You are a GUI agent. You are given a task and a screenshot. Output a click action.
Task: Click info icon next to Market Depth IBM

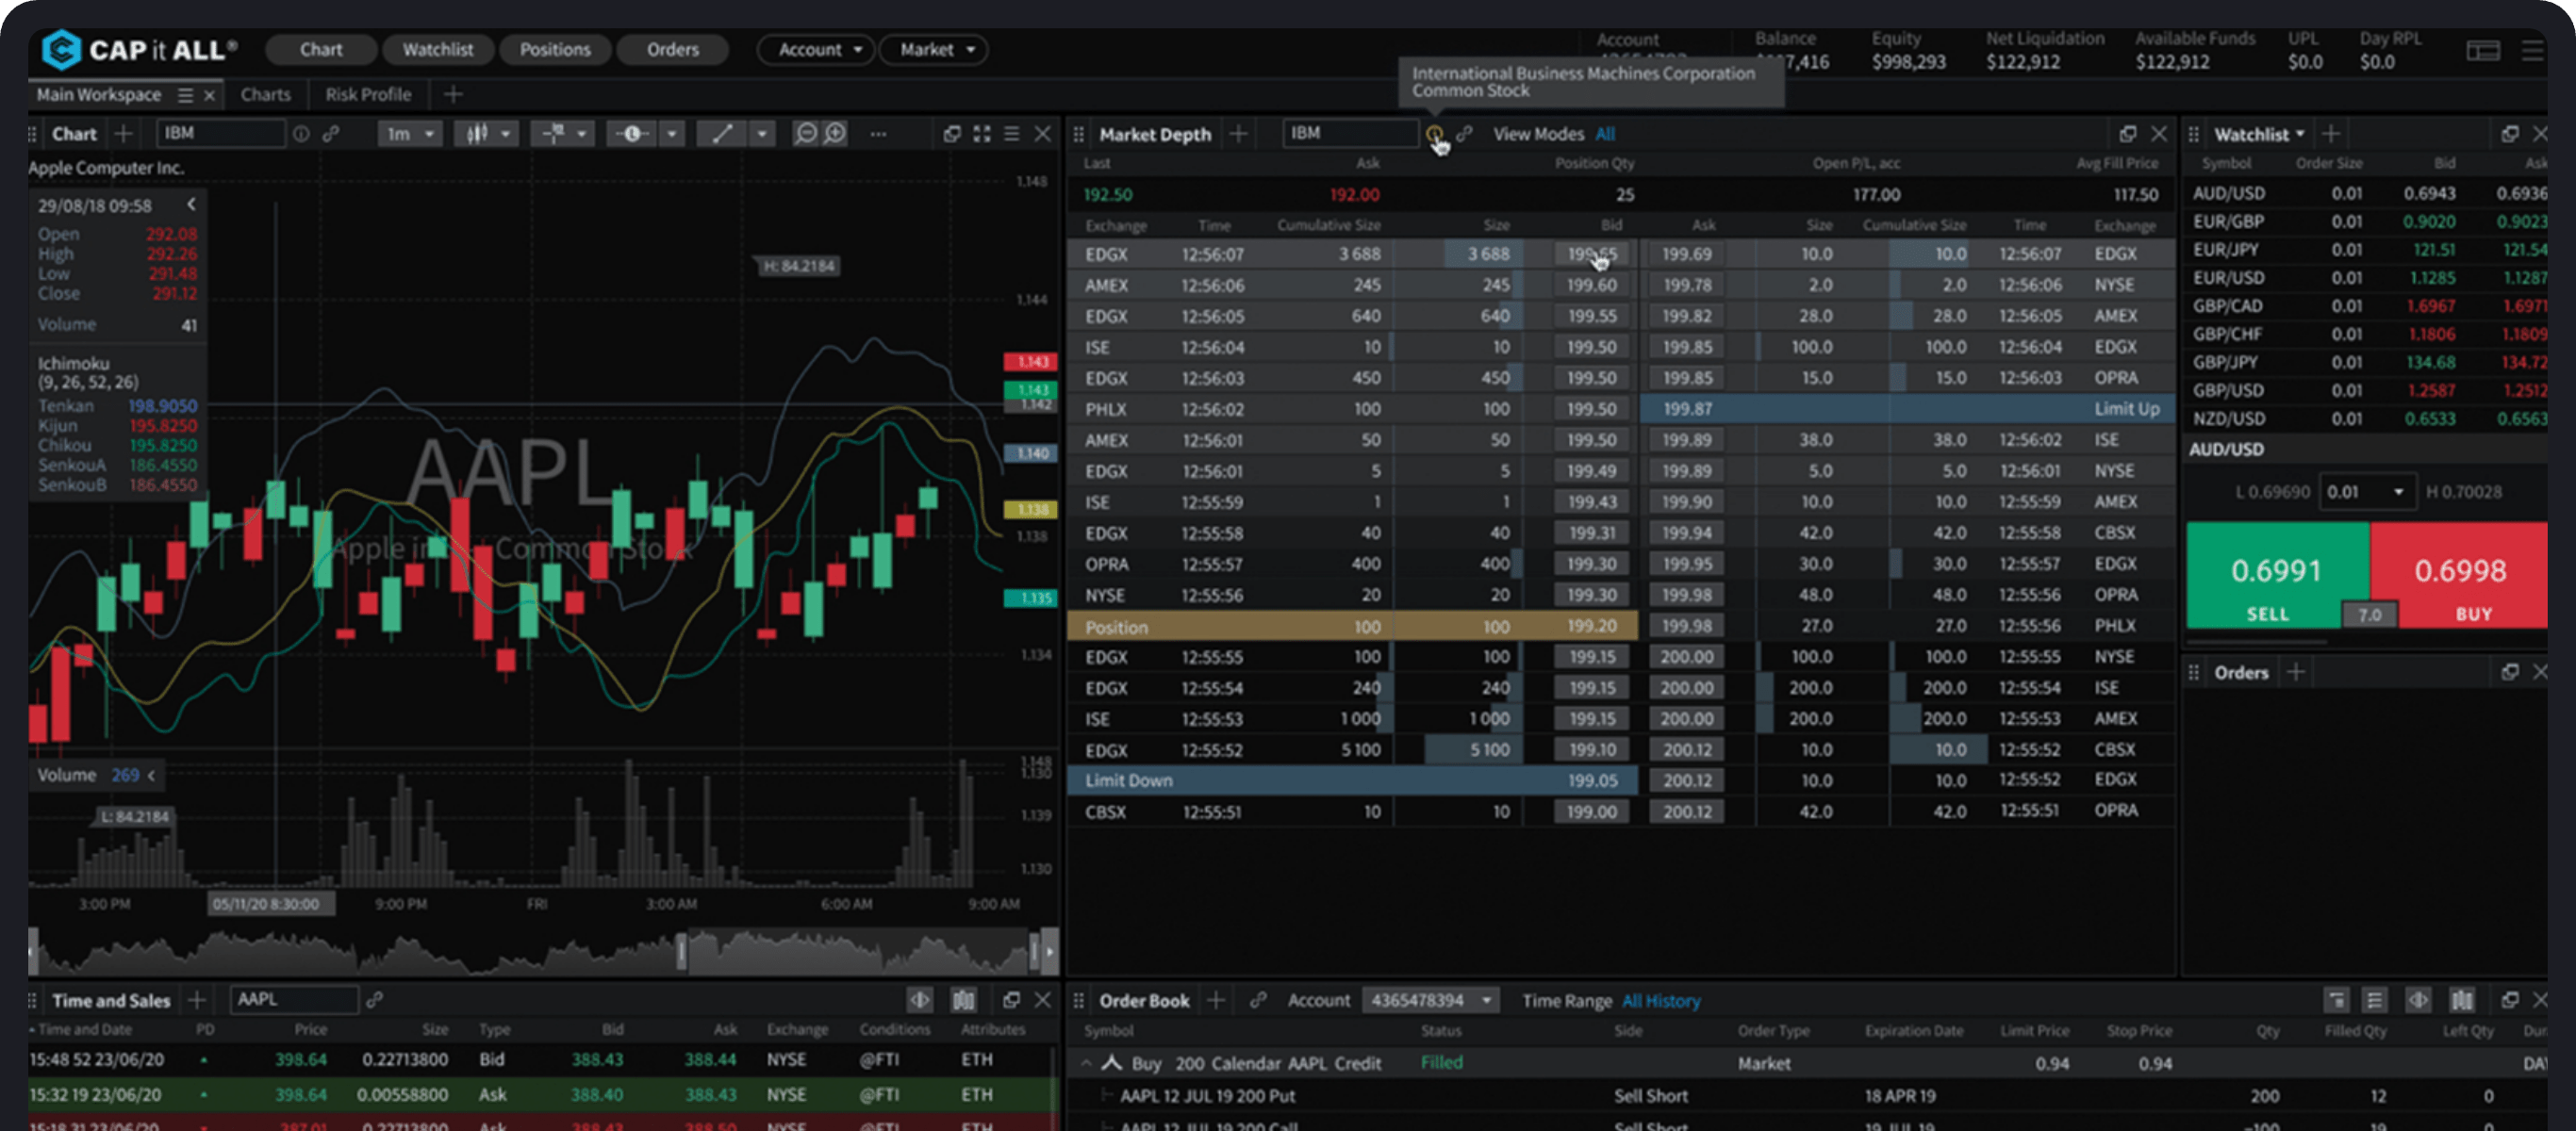[1435, 134]
